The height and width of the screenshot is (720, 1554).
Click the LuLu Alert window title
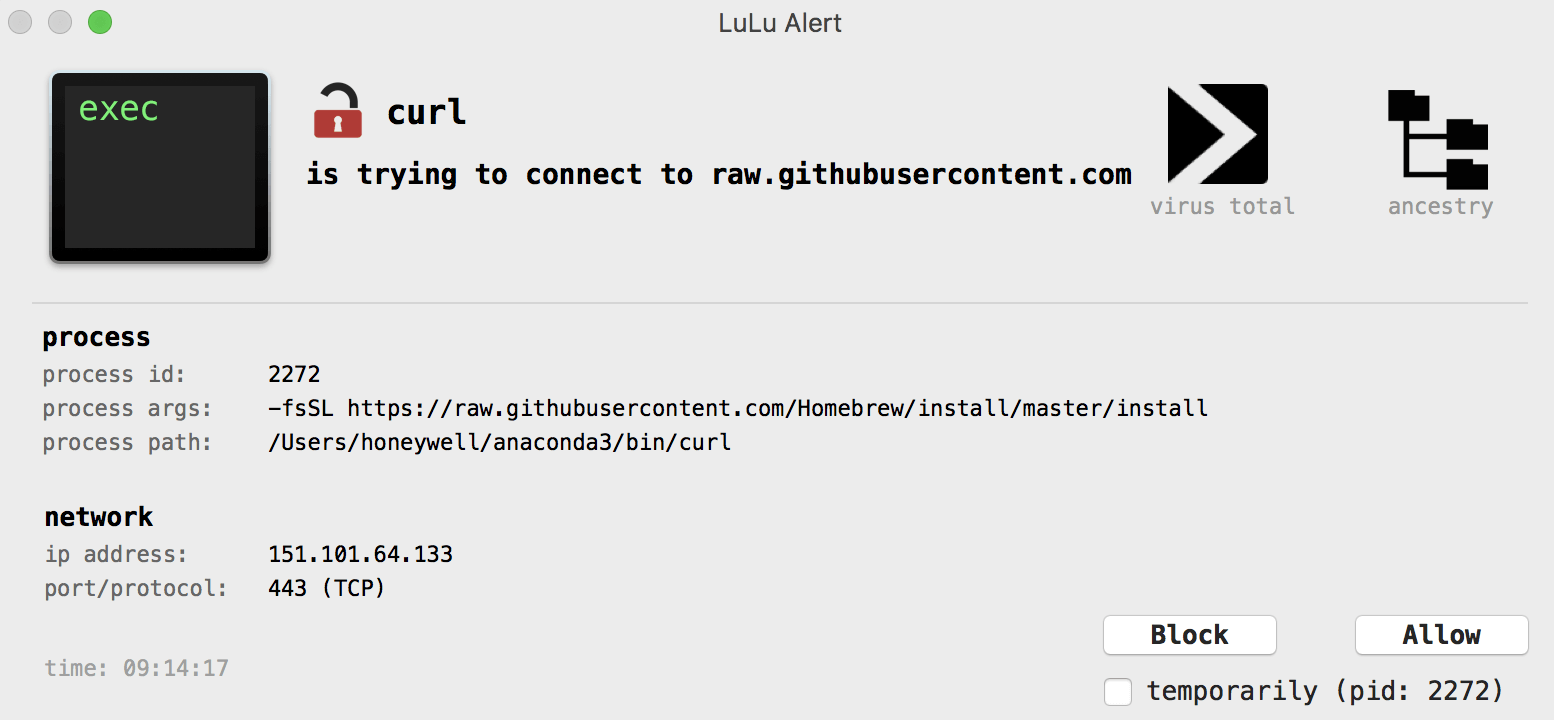(x=780, y=22)
